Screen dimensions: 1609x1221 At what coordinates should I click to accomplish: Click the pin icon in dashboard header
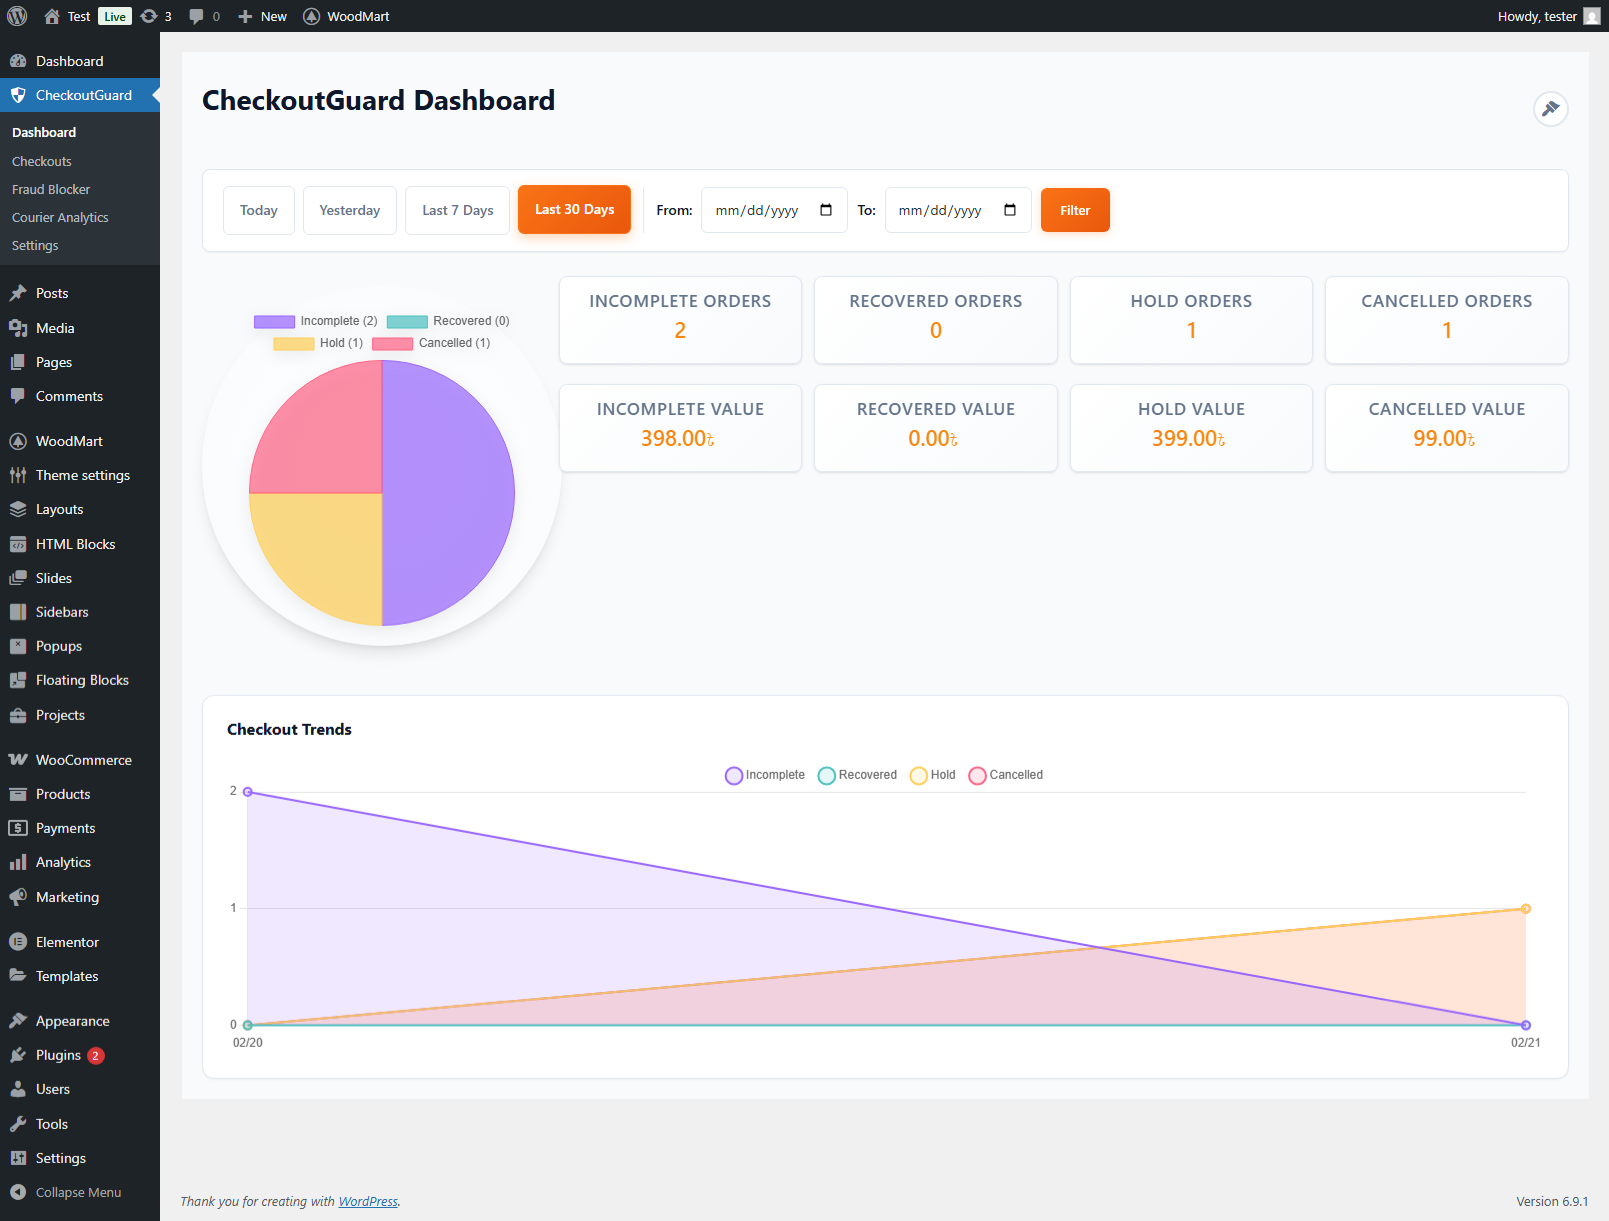[x=1550, y=109]
